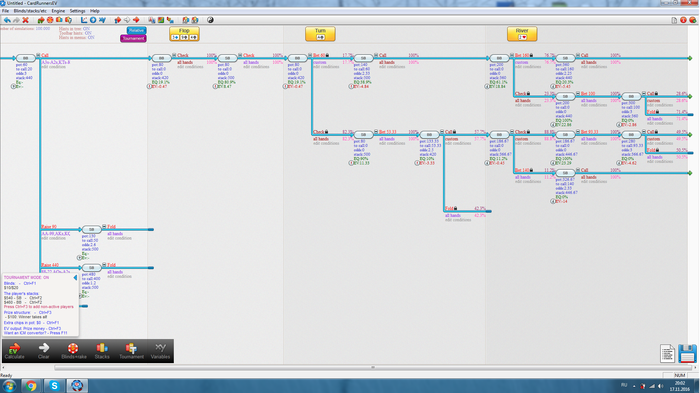Collapse the Bet 100 branch
The width and height of the screenshot is (700, 393).
coord(578,93)
